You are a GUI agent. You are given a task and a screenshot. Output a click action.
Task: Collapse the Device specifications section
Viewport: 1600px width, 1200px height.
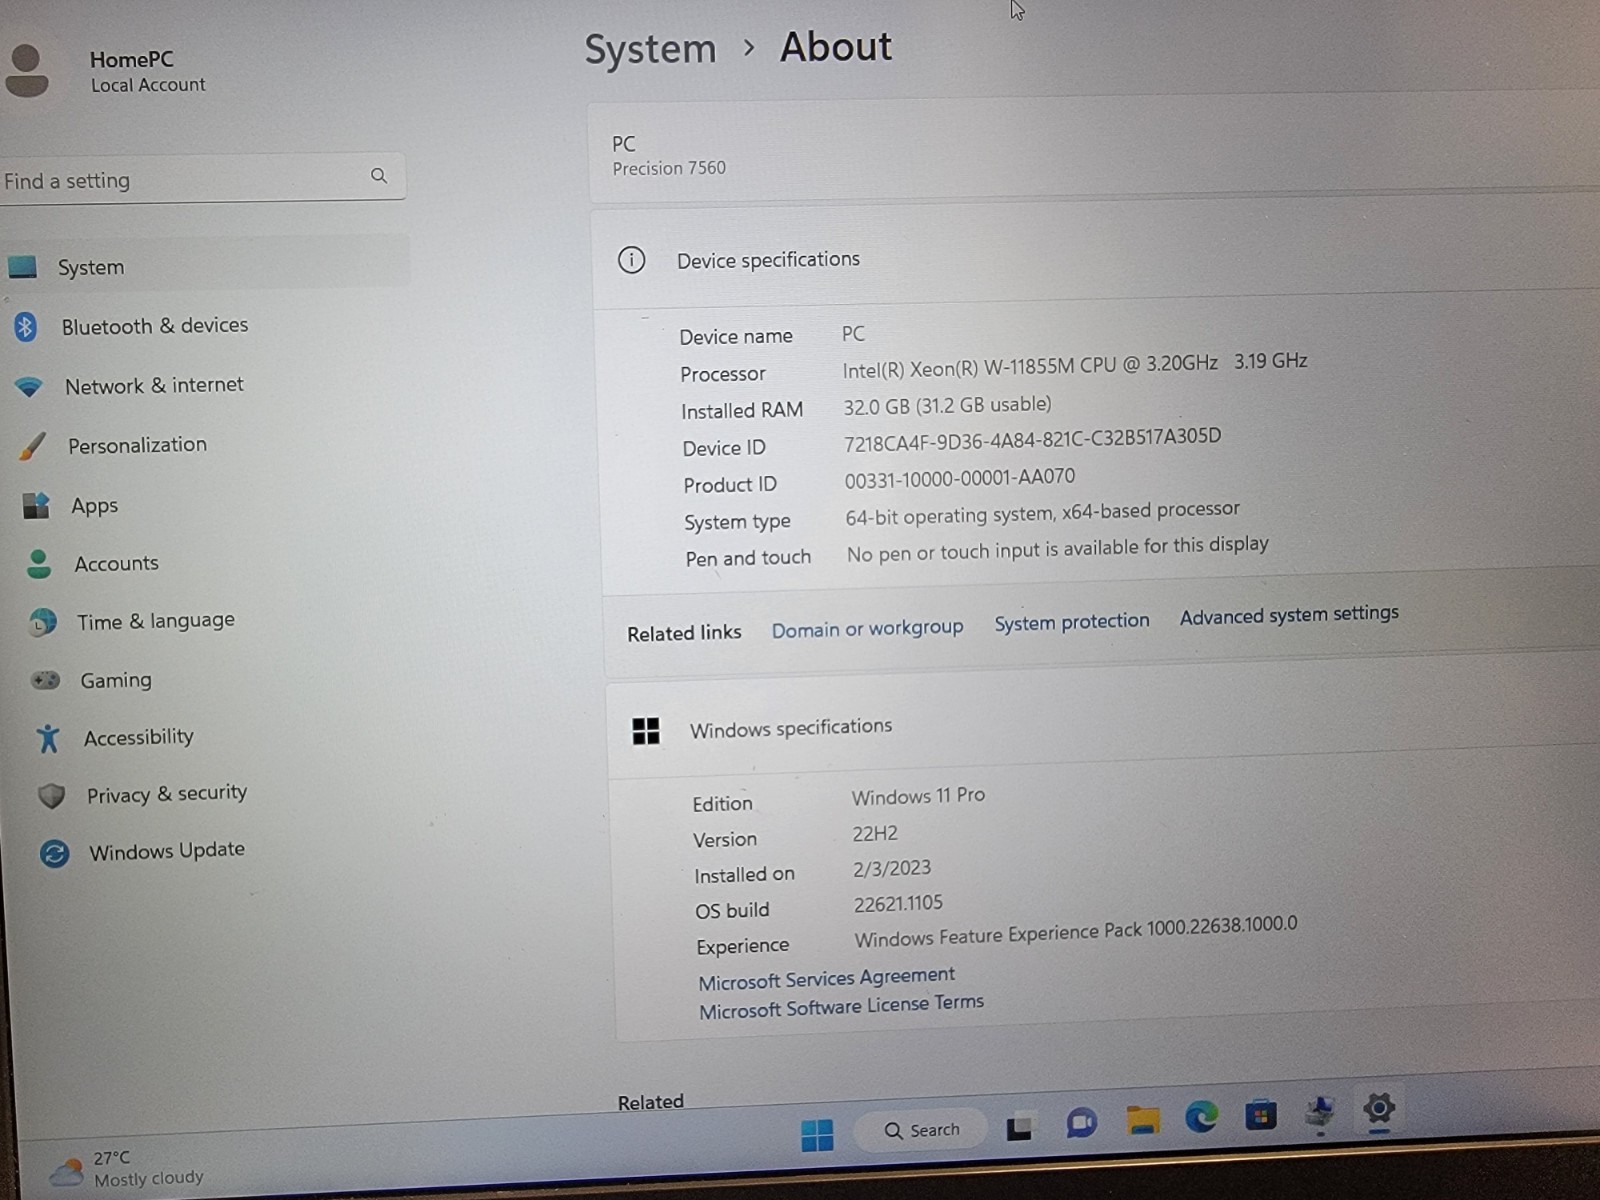pos(1095,256)
